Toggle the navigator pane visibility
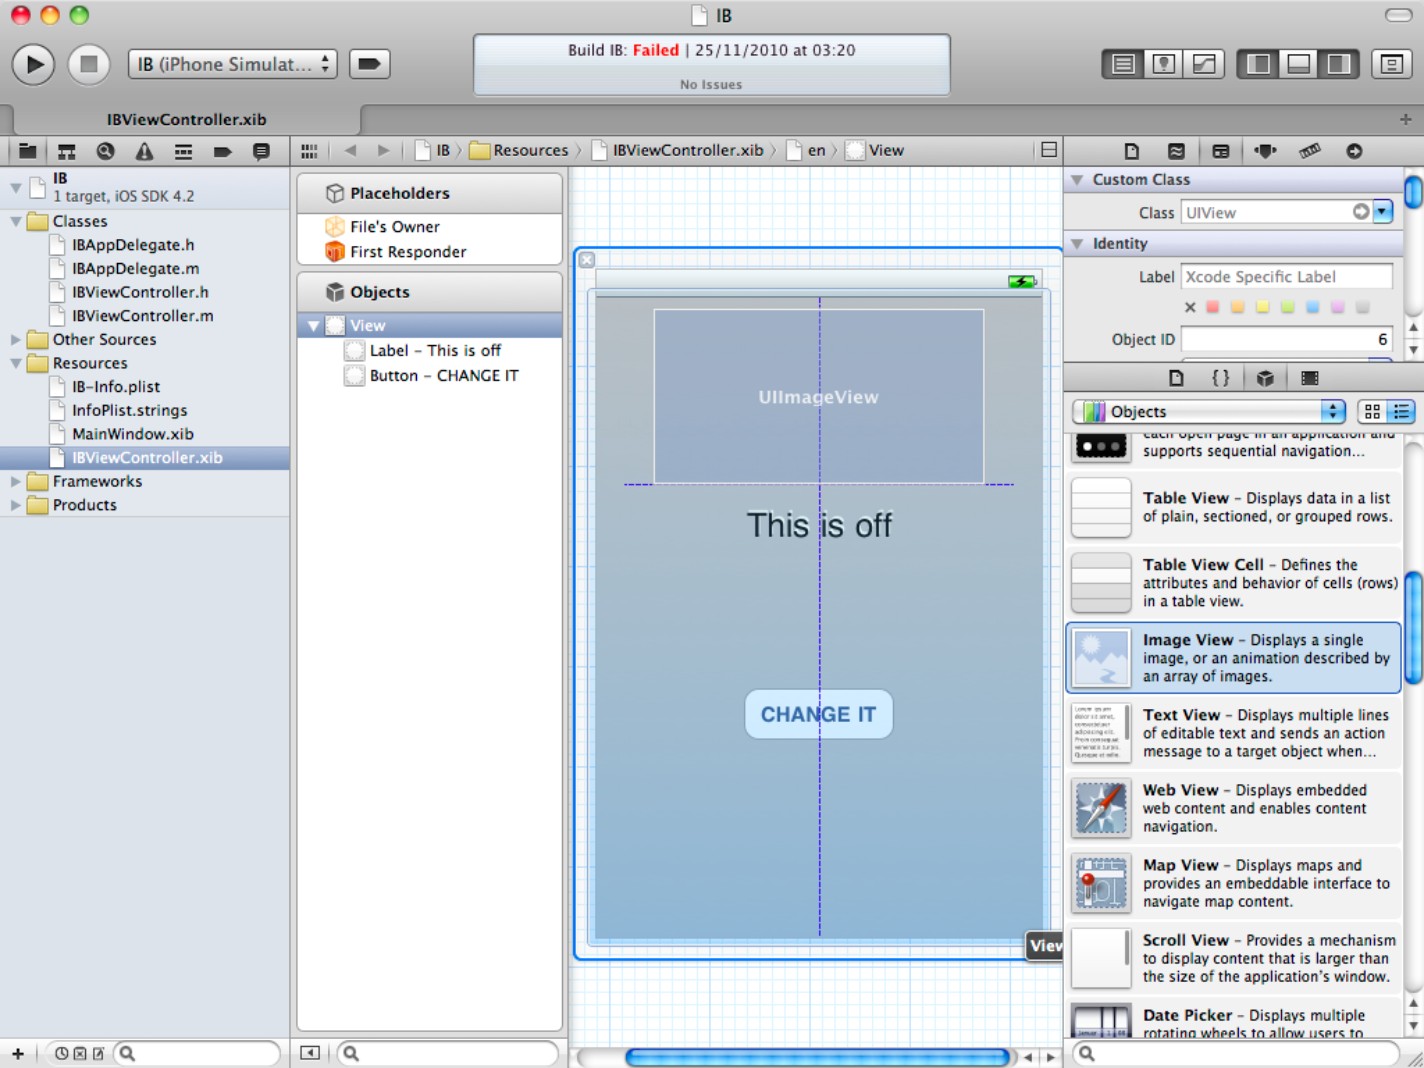 point(1259,64)
